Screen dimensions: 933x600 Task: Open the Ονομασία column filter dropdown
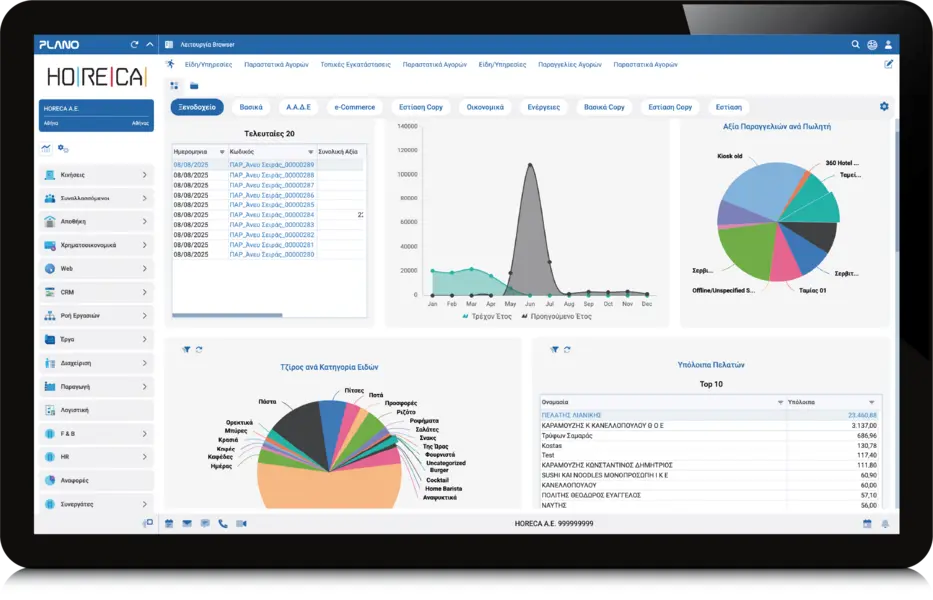pos(781,403)
